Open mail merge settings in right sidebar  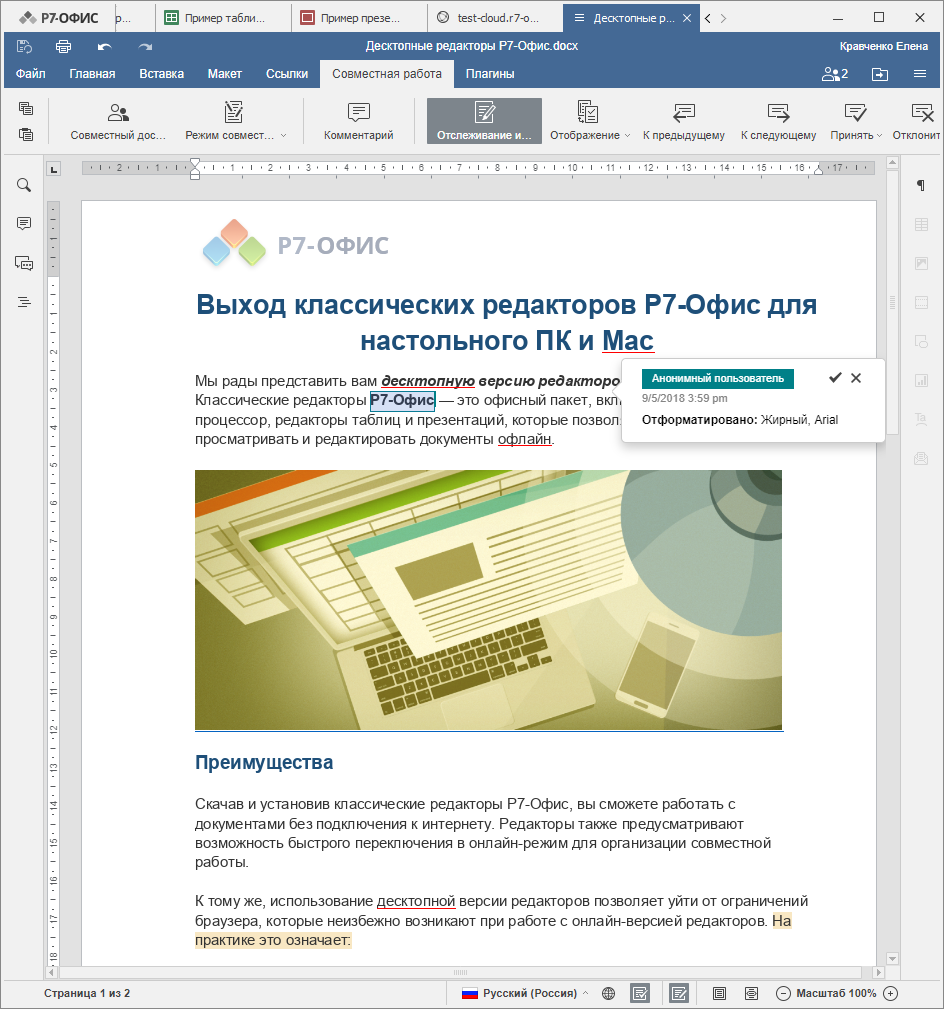921,459
